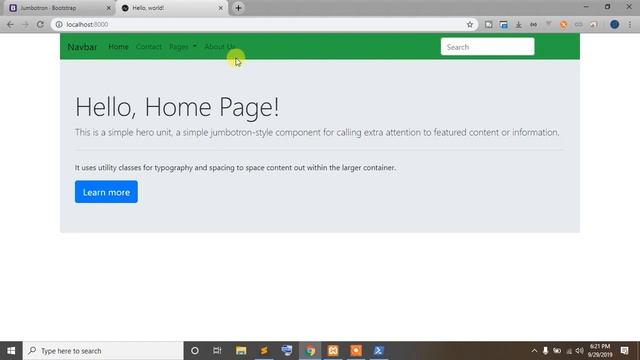Click the microphone icon in system tray
This screenshot has height=360, width=640.
click(x=545, y=351)
